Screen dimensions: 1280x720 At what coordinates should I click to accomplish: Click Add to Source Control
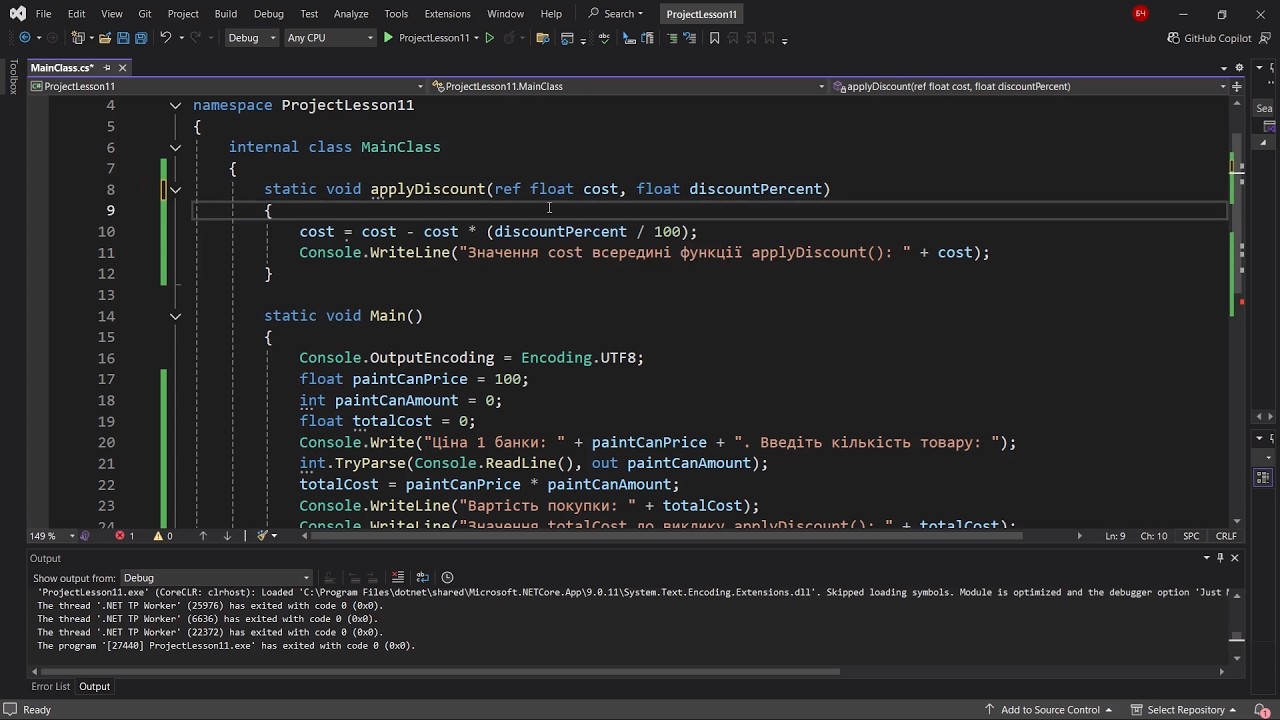click(x=1050, y=710)
